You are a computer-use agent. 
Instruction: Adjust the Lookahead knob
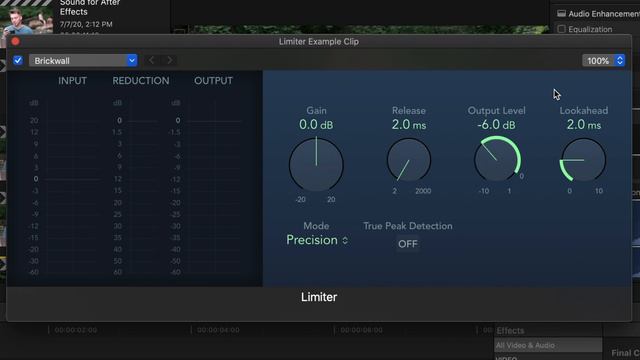[x=583, y=160]
